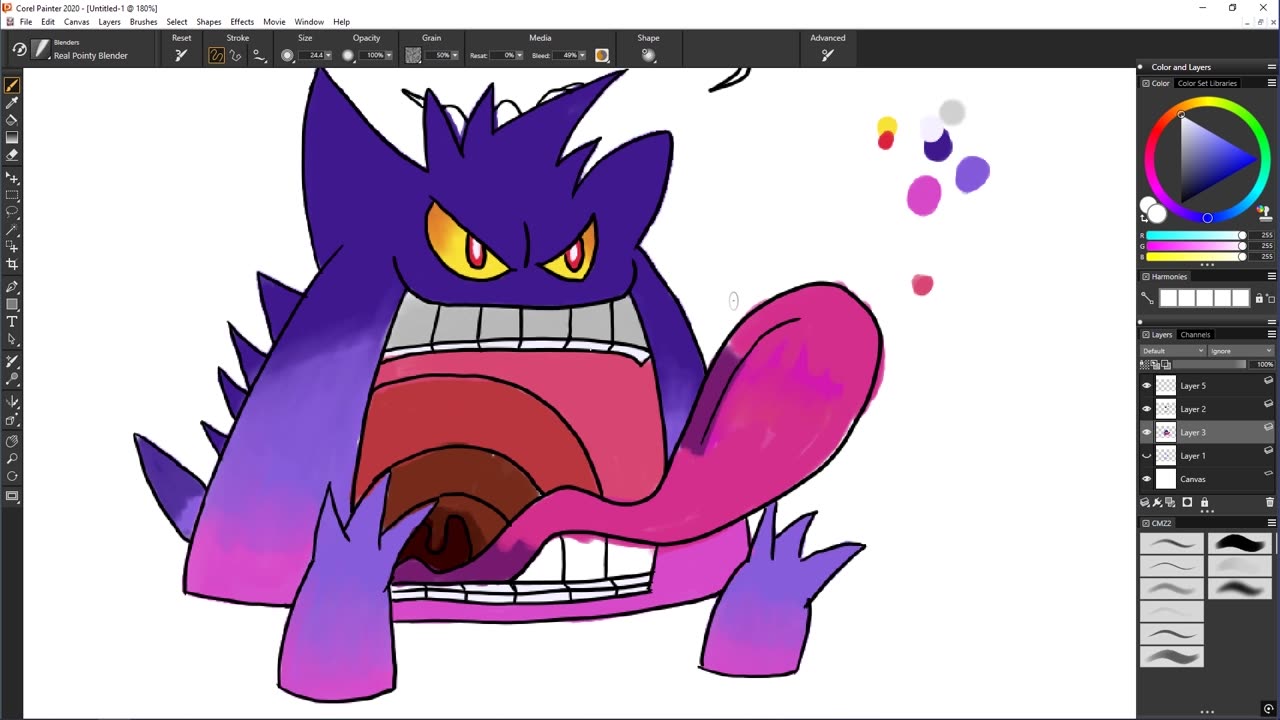Screen dimensions: 1280x720
Task: Switch to Color Set Libraries tab
Action: [x=1207, y=83]
